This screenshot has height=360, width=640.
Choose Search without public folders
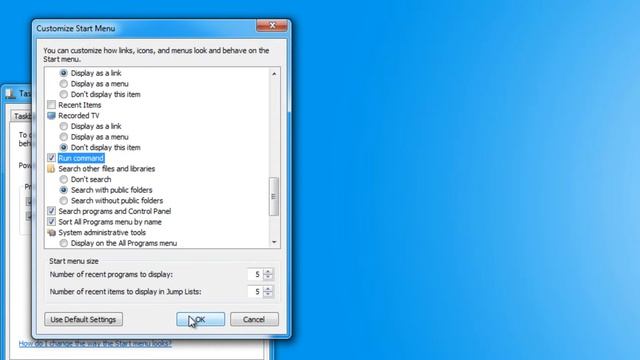(64, 200)
